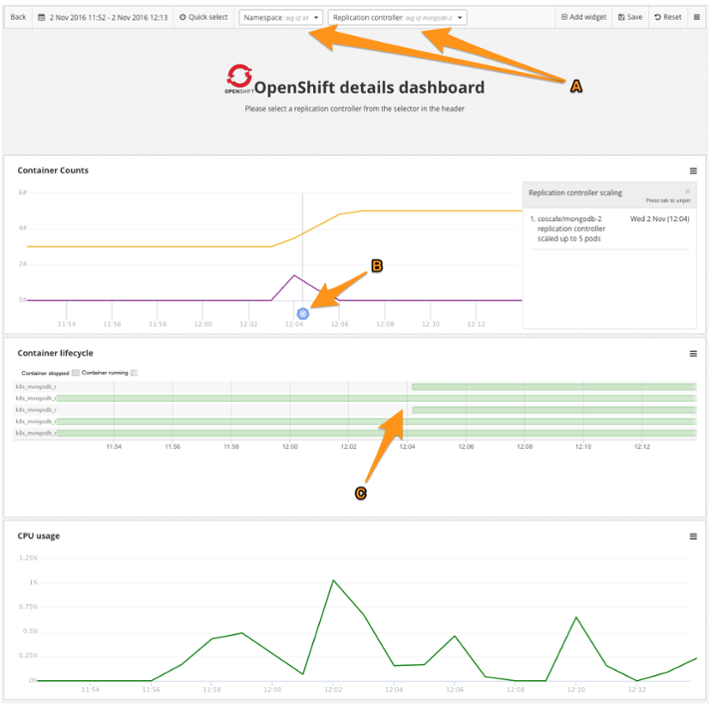Toggle the Container running legend box
The height and width of the screenshot is (706, 711).
[x=134, y=373]
